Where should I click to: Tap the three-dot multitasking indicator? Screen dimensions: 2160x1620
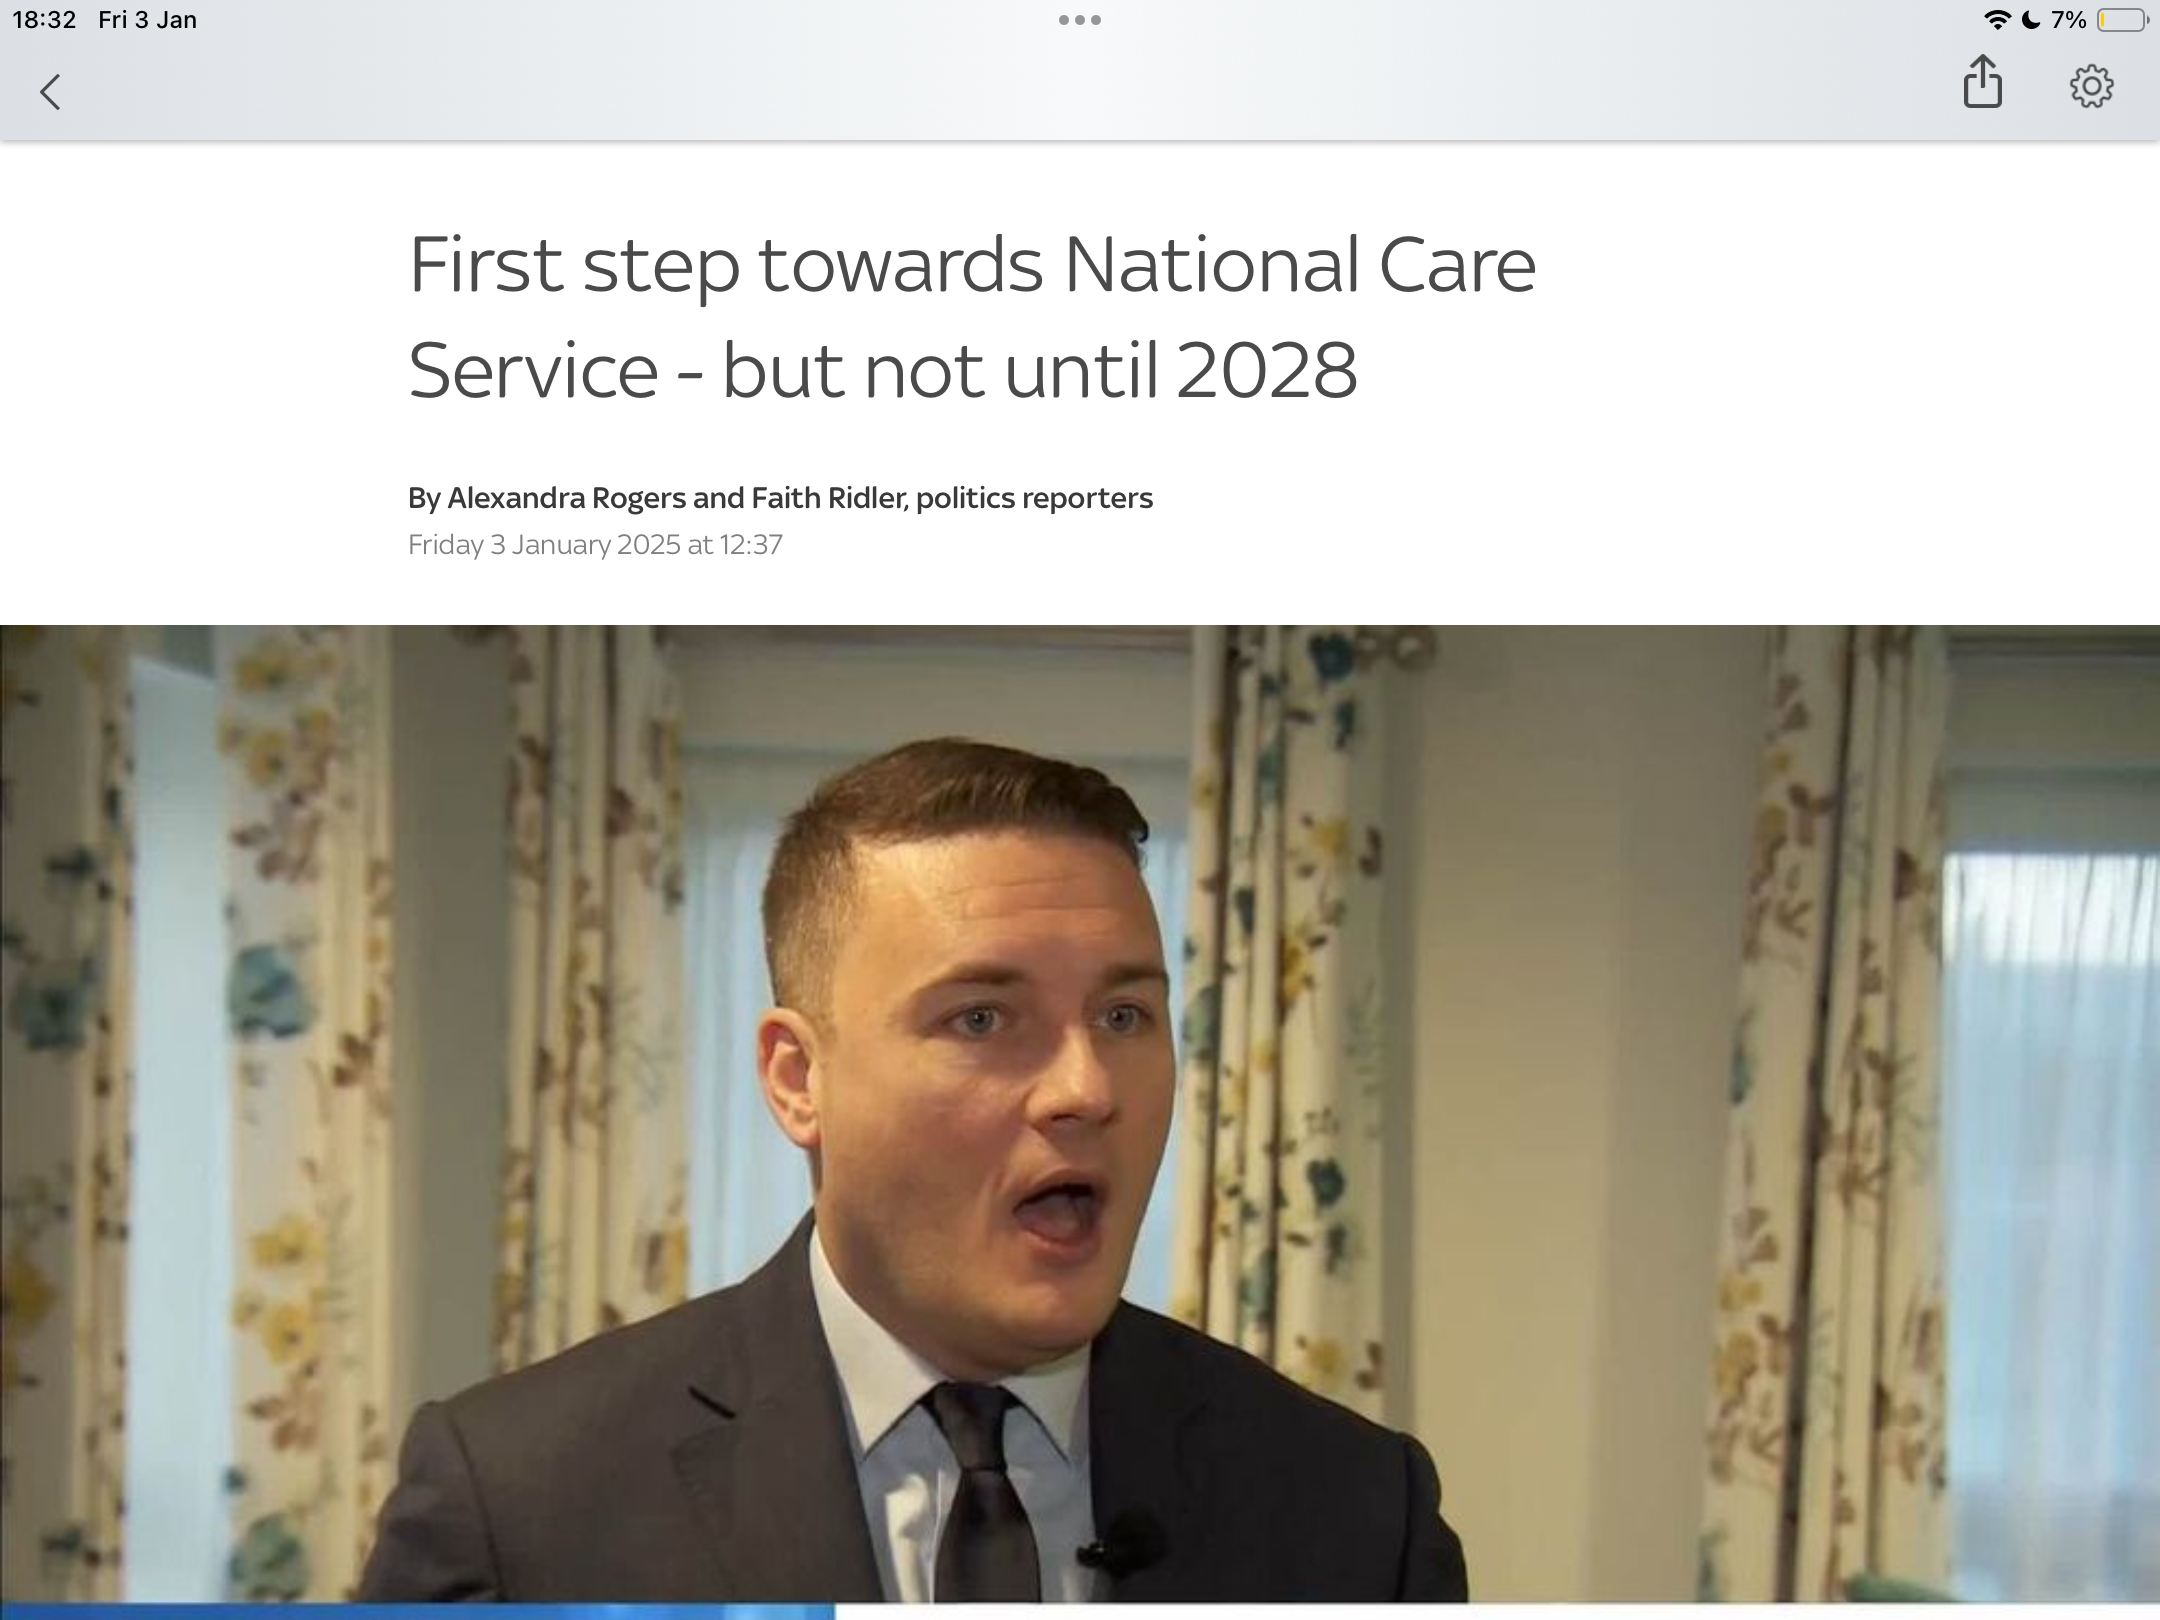click(x=1080, y=20)
